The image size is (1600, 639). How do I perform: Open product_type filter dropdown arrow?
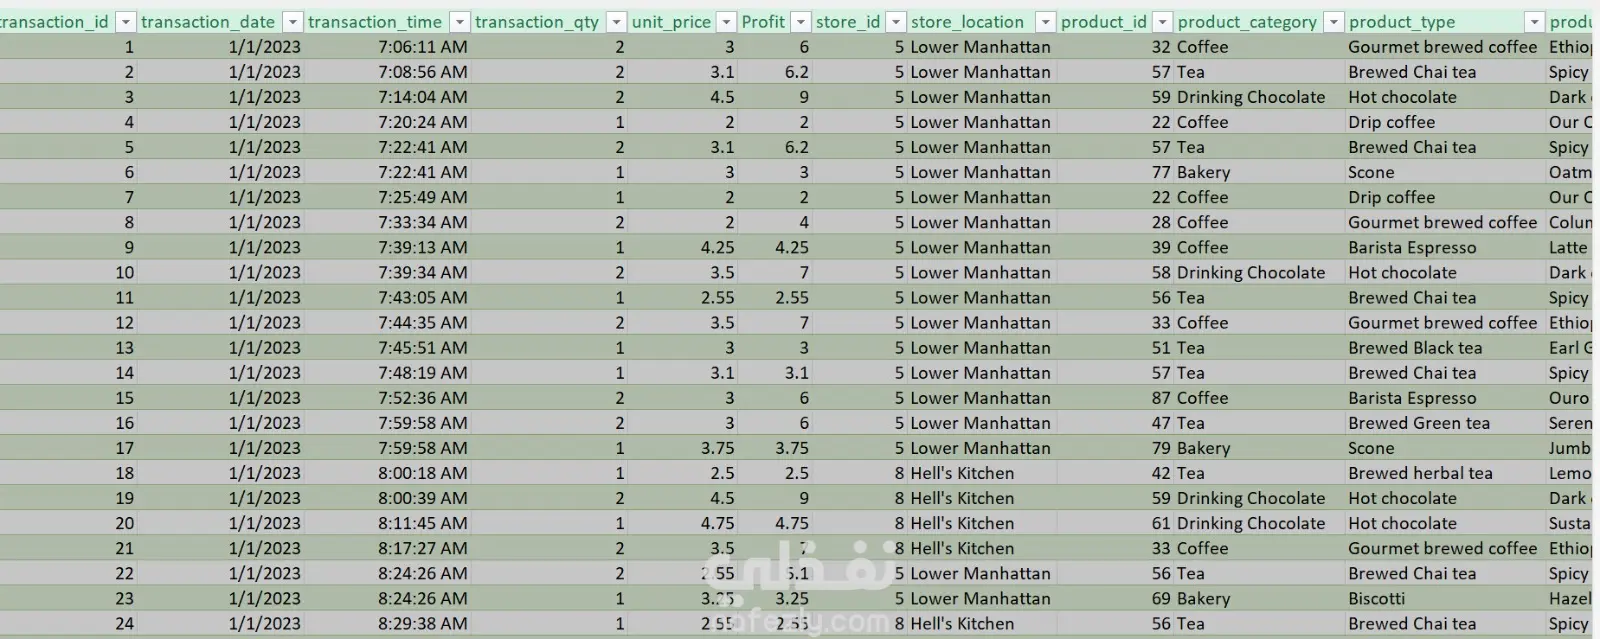(1534, 22)
